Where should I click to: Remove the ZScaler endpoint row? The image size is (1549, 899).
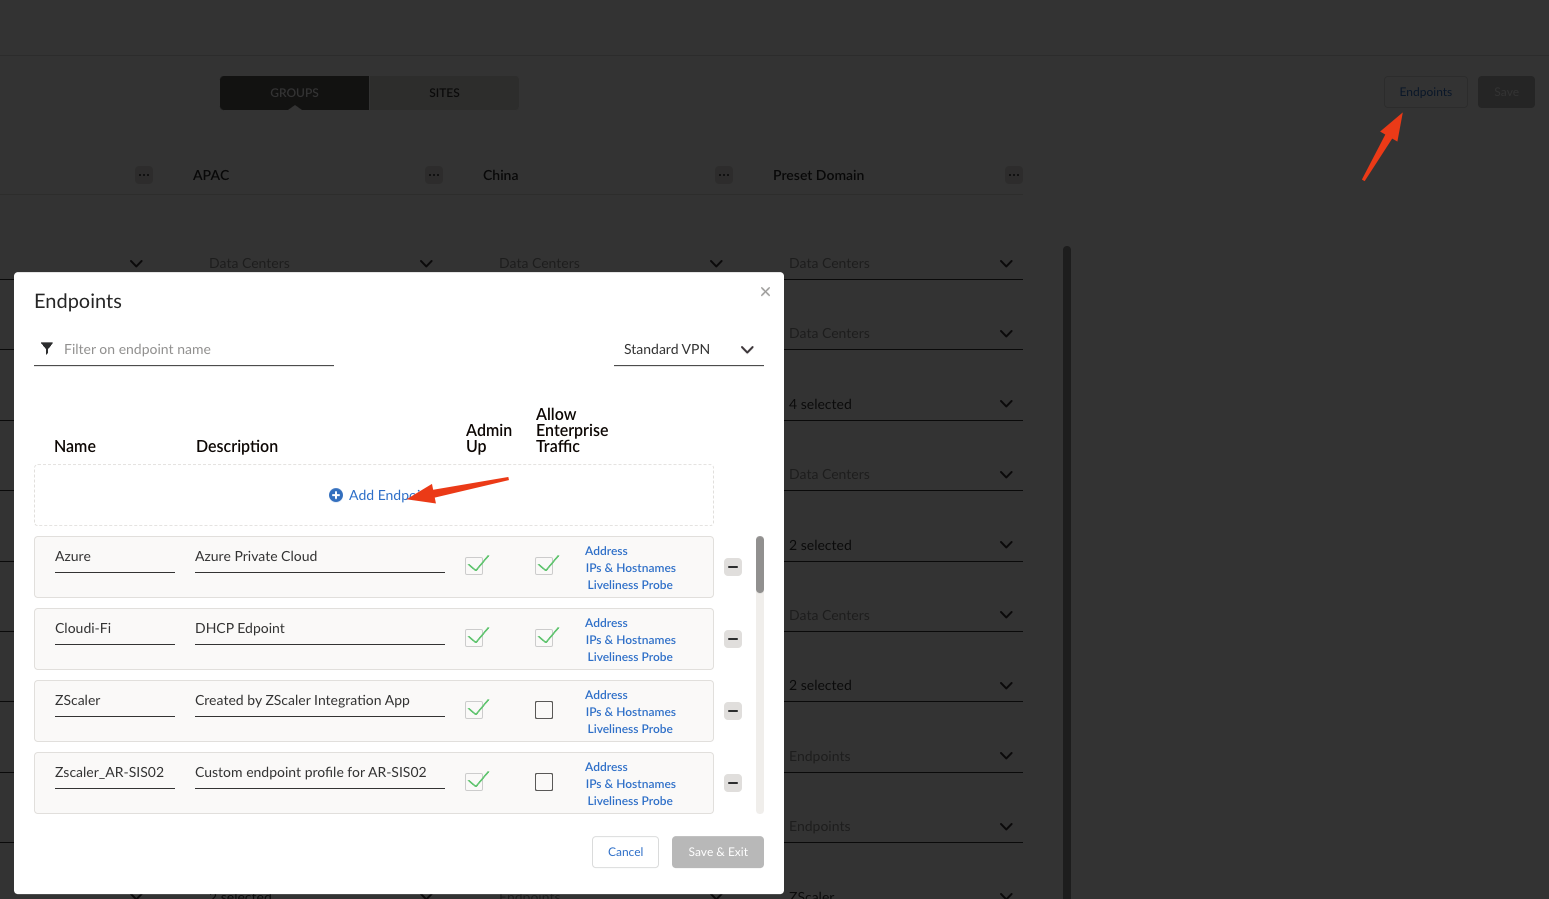click(x=733, y=711)
